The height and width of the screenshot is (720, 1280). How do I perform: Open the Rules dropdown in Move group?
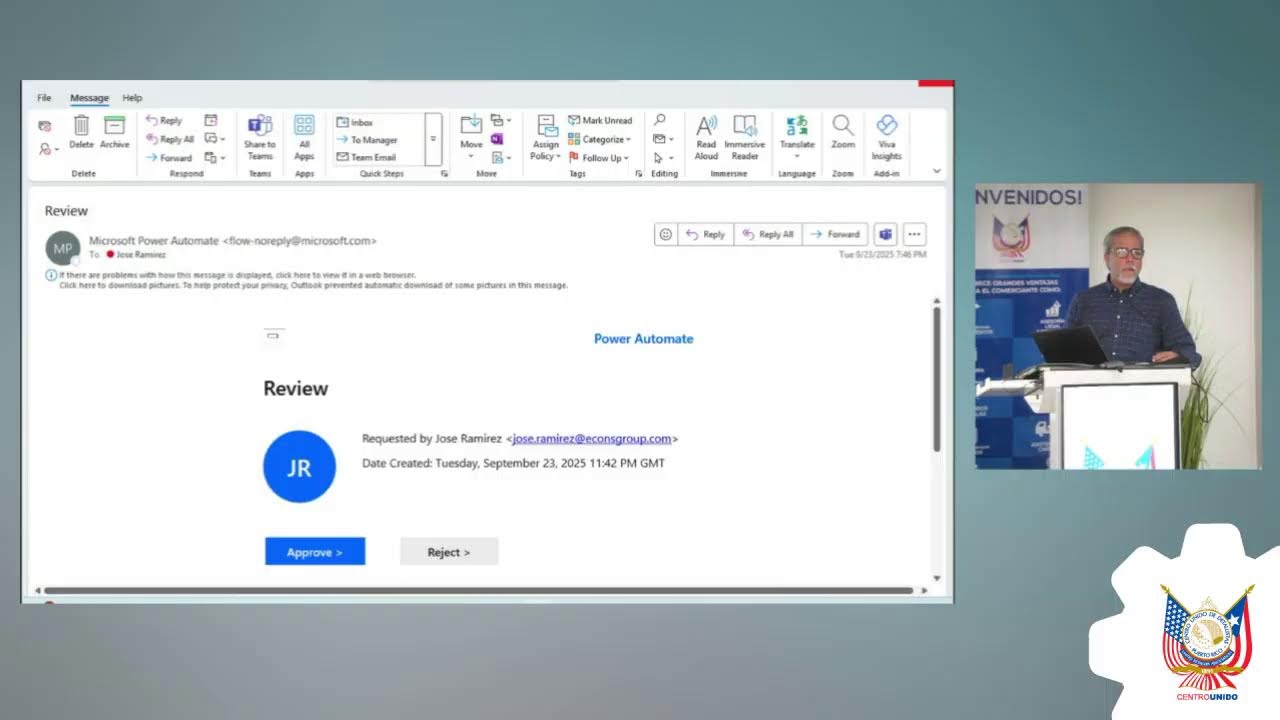(x=501, y=120)
